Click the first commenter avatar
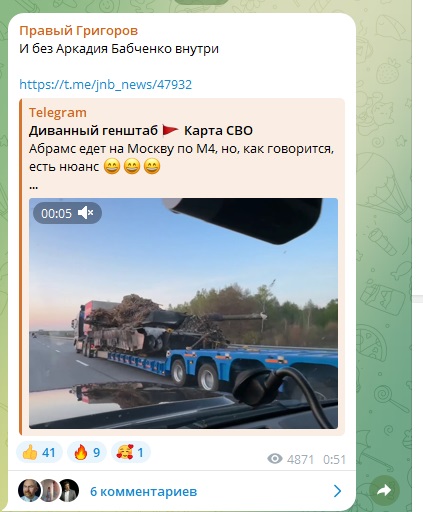 pyautogui.click(x=29, y=490)
